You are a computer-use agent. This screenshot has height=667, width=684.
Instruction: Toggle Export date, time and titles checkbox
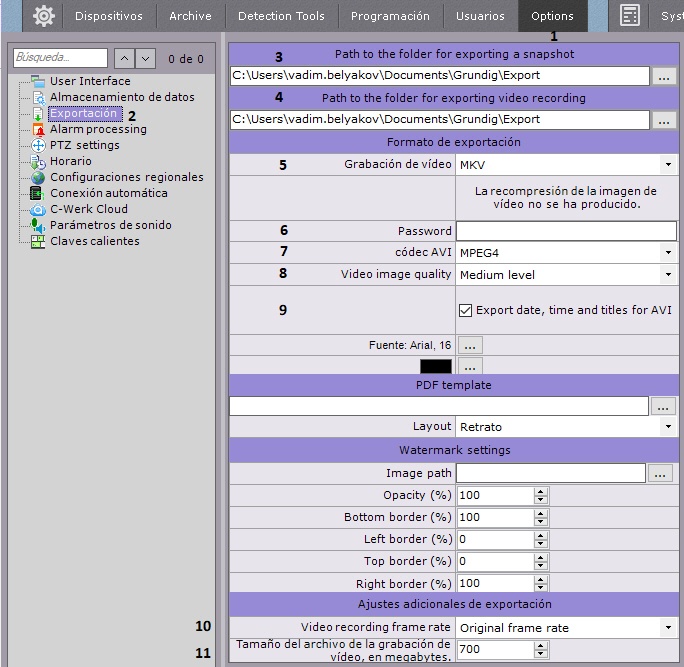[466, 311]
